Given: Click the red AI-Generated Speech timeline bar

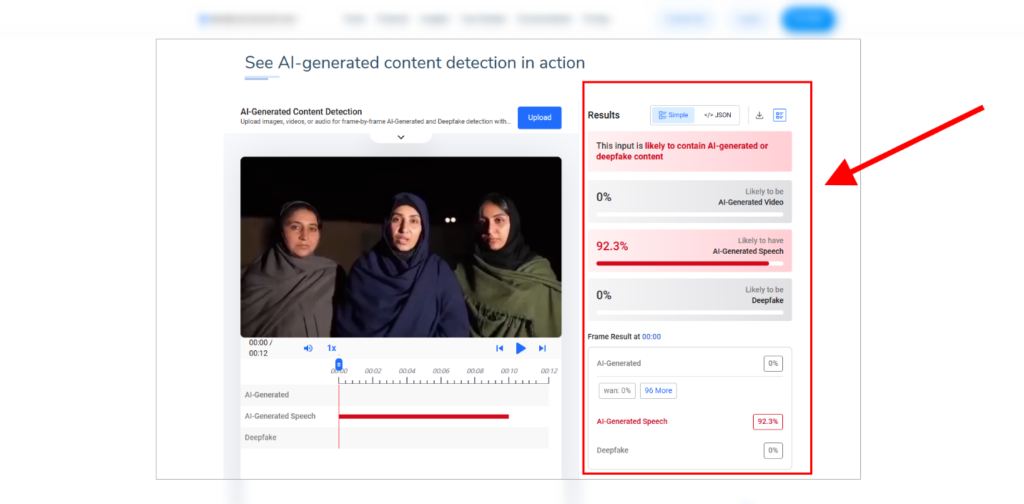Looking at the screenshot, I should point(423,416).
